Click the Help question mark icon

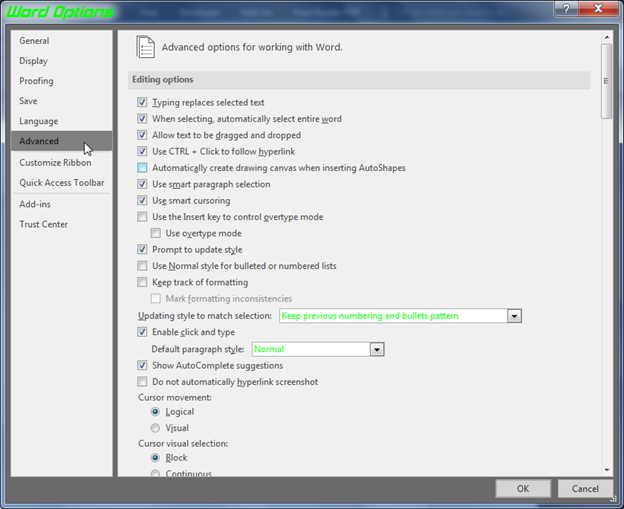[566, 8]
